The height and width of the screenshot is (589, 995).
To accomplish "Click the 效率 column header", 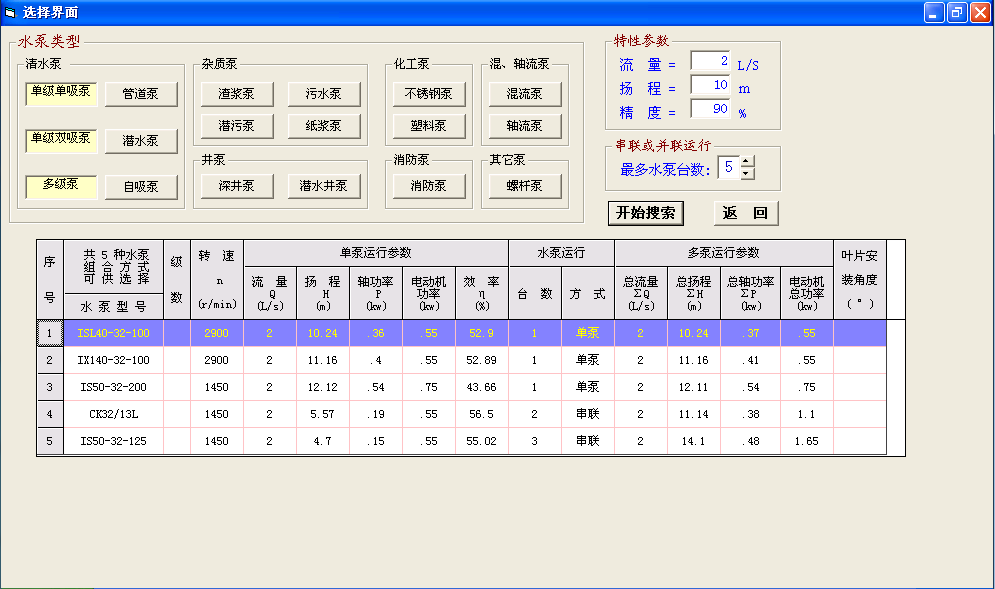I will (x=482, y=293).
